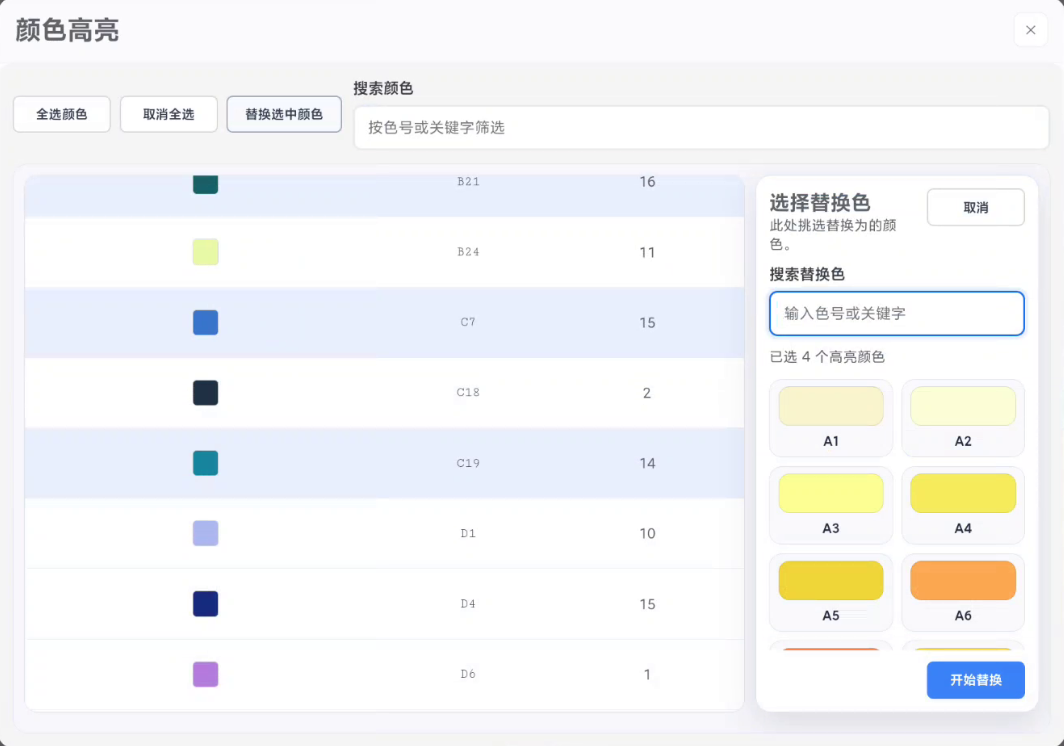Image resolution: width=1064 pixels, height=746 pixels.
Task: Click the 全选颜色 button
Action: (x=61, y=114)
